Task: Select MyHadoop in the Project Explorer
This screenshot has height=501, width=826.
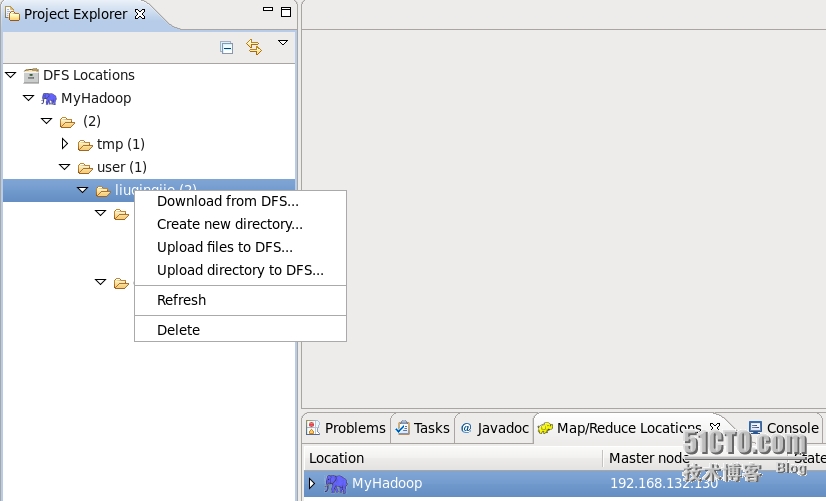Action: (96, 99)
